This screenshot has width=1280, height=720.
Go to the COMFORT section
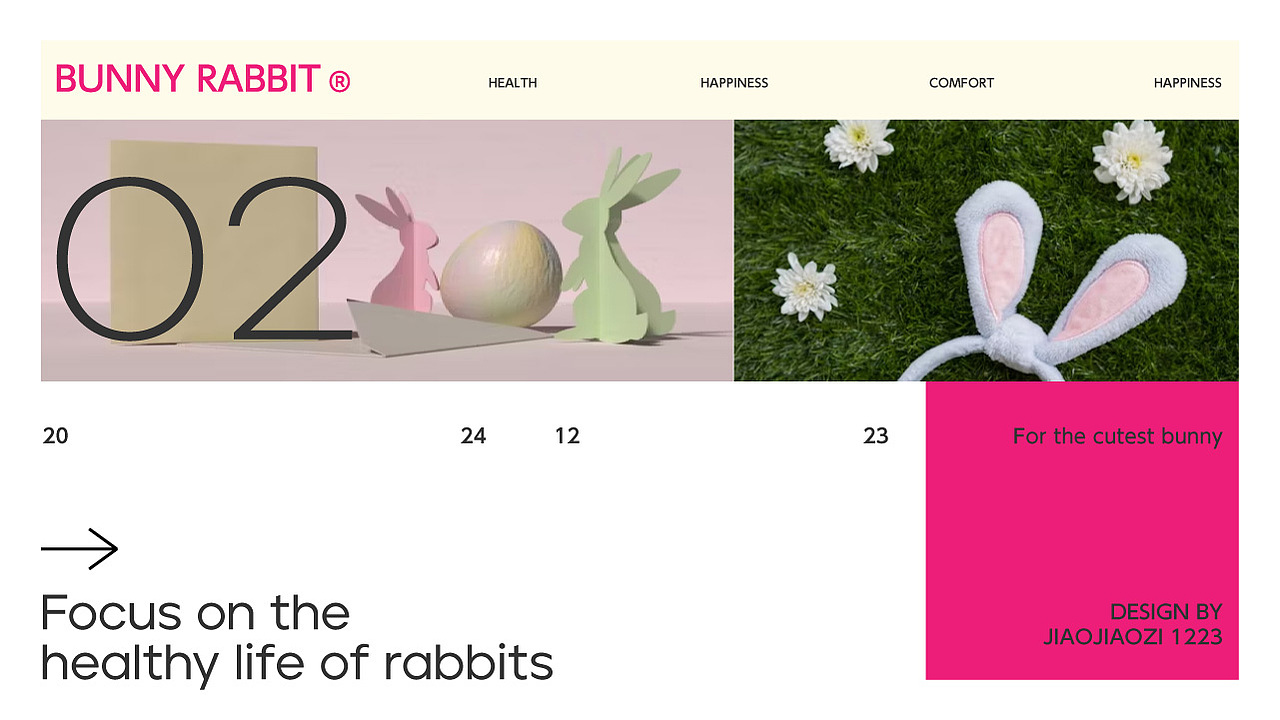point(961,83)
